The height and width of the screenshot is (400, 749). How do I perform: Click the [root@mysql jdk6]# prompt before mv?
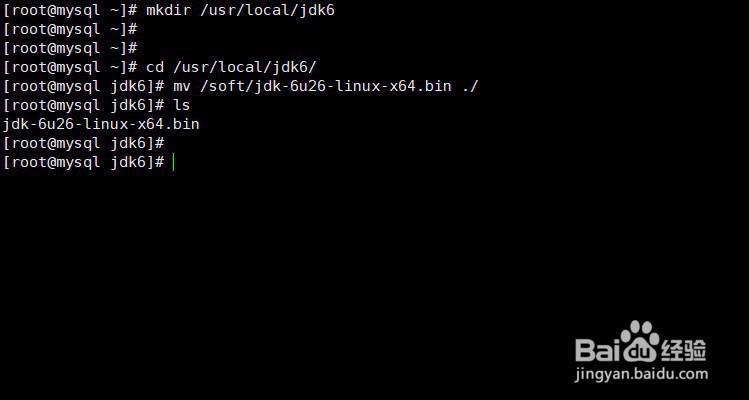point(83,86)
